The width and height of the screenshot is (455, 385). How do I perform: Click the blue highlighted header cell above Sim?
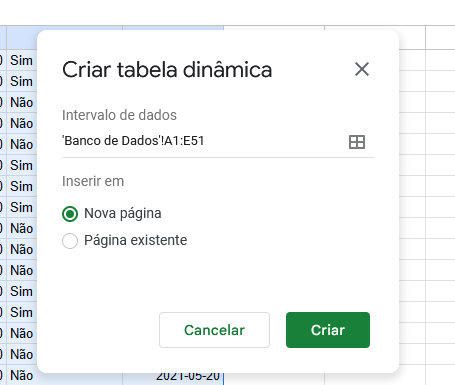point(22,38)
